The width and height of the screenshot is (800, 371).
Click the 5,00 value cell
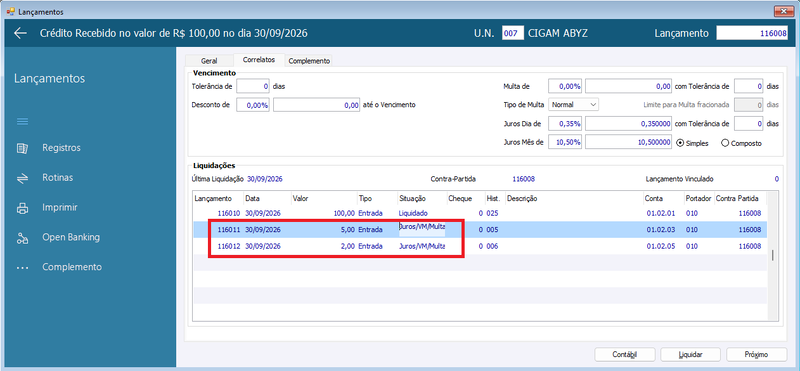[347, 230]
